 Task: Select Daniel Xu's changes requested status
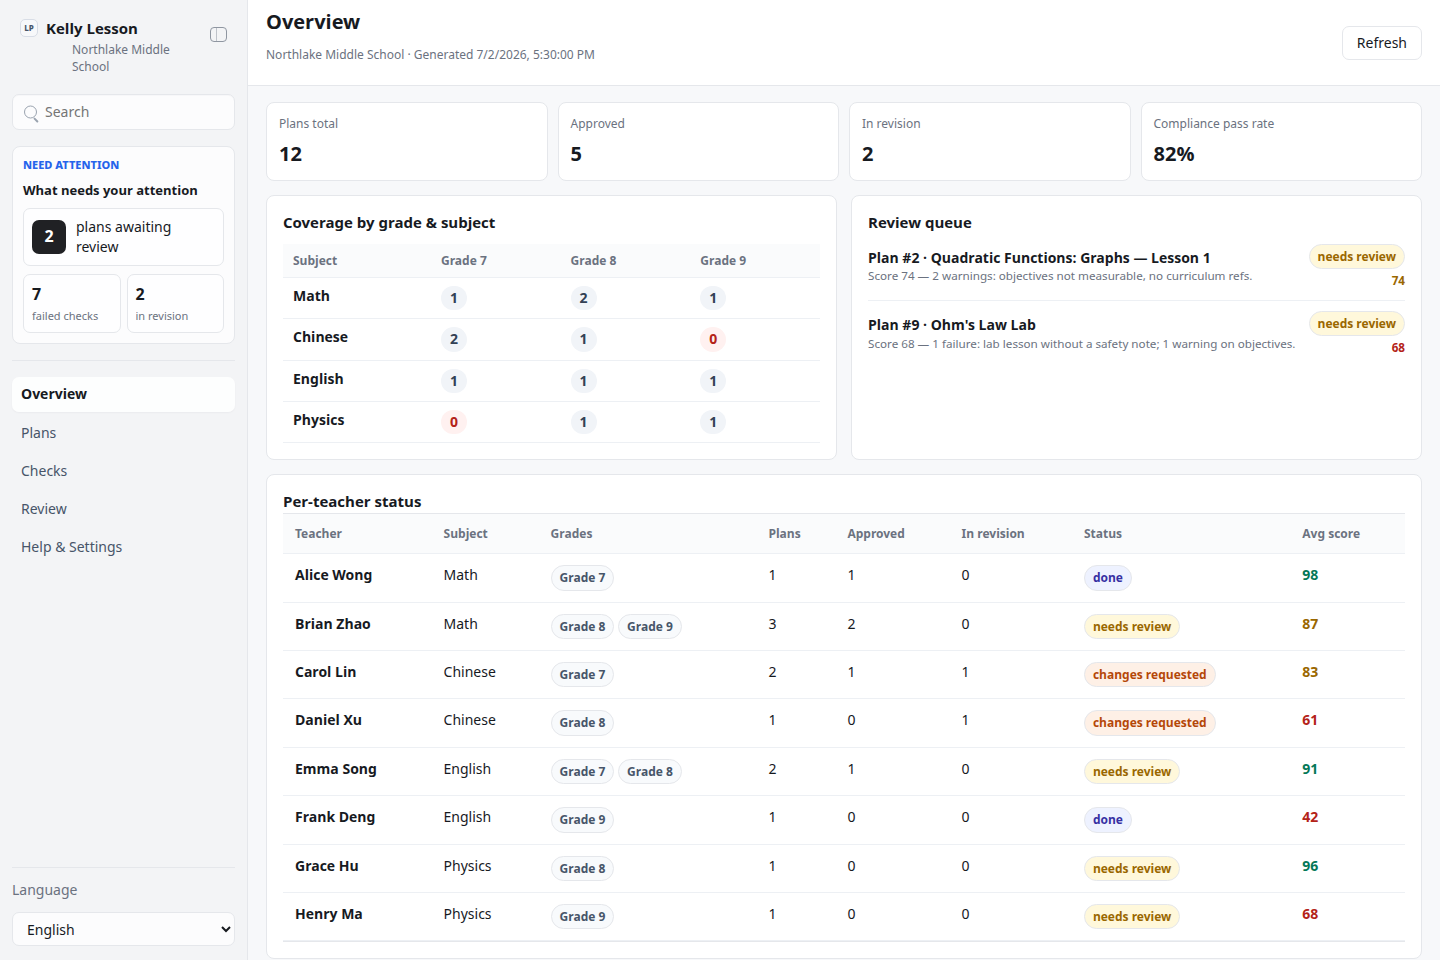point(1149,723)
